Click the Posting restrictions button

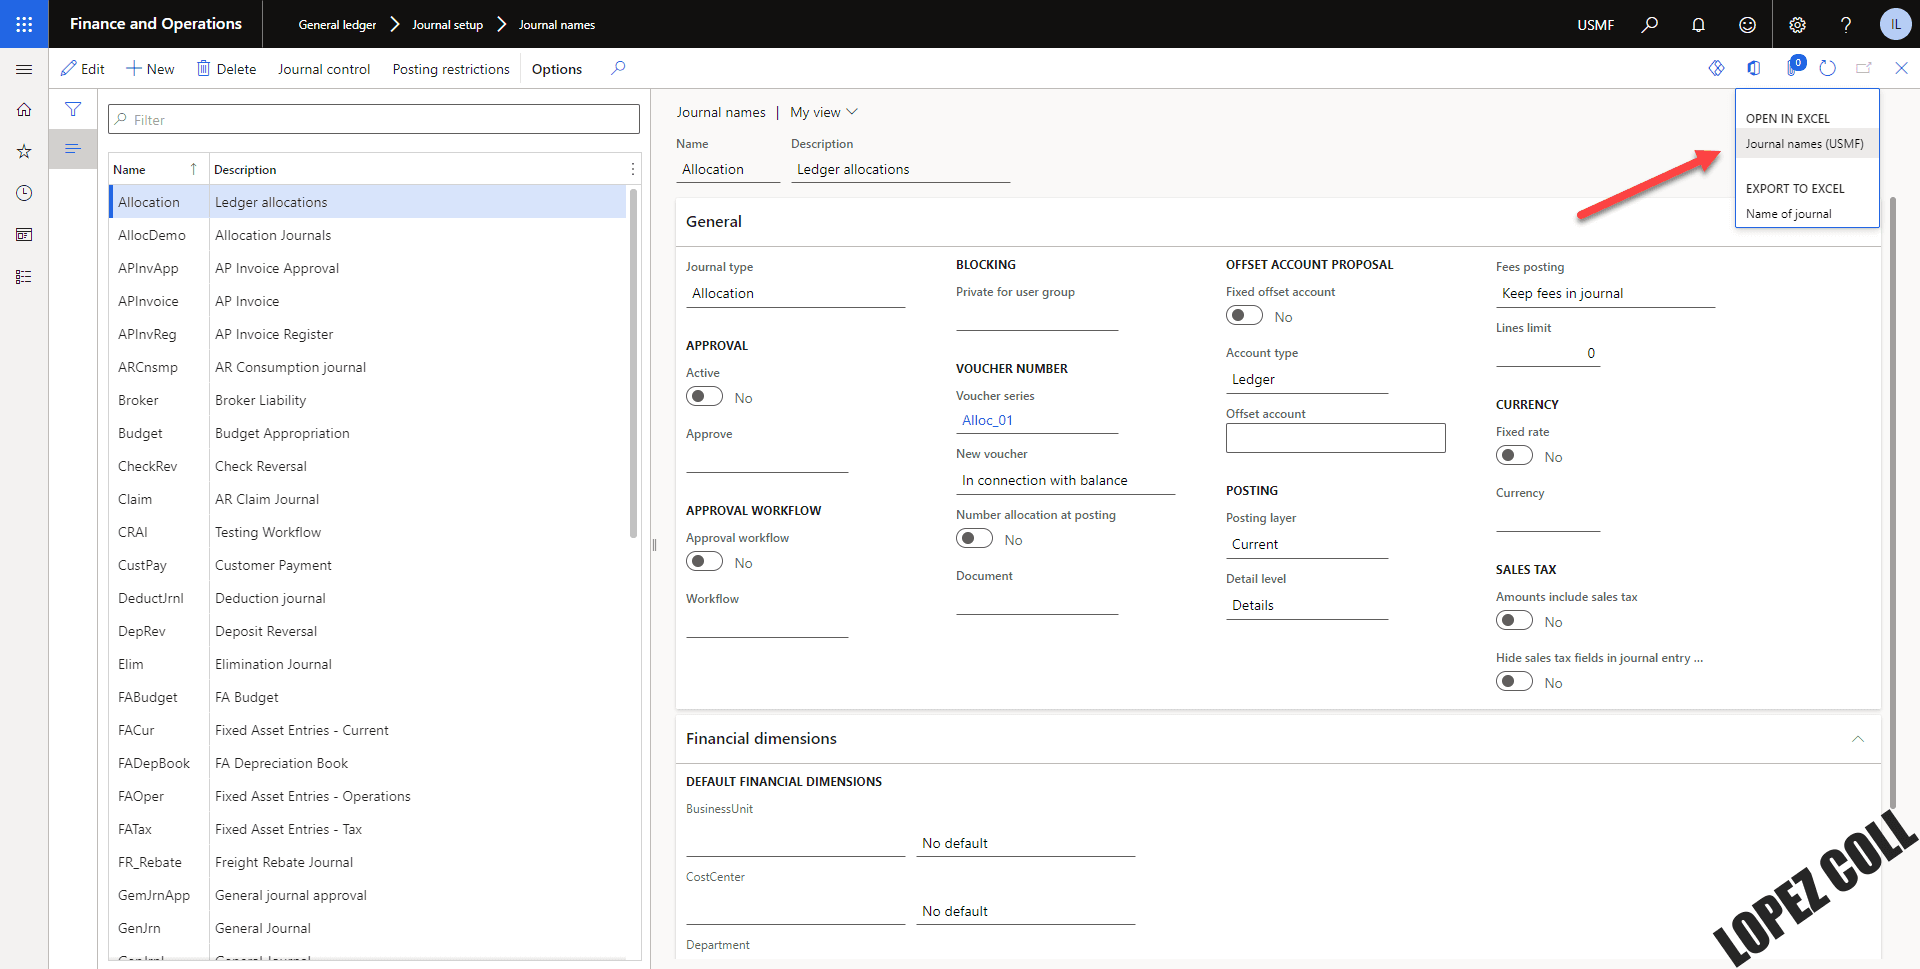pyautogui.click(x=450, y=69)
